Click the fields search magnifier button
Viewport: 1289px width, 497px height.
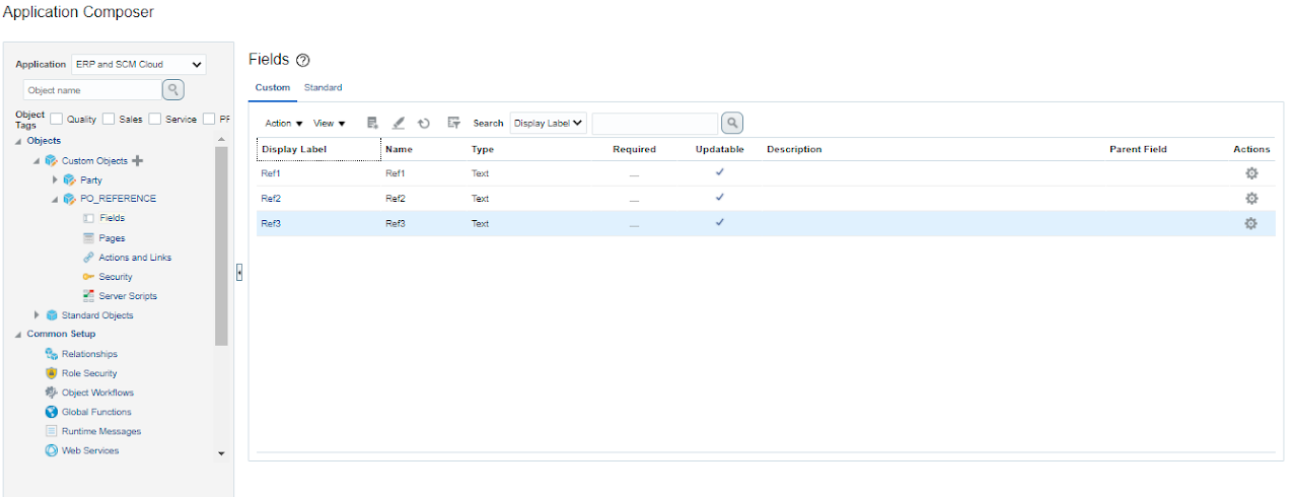(733, 123)
